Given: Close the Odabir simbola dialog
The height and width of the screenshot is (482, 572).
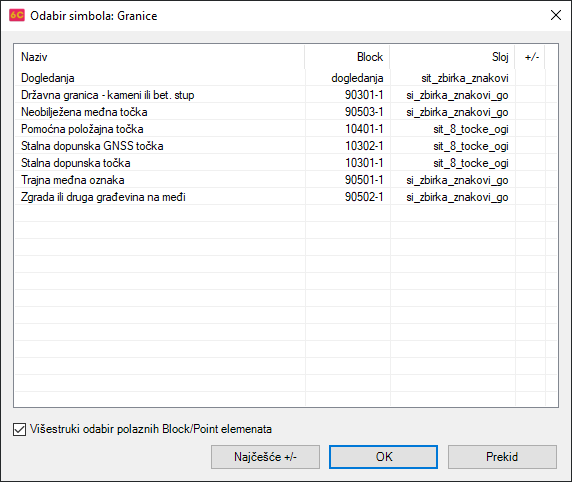Looking at the screenshot, I should tap(556, 15).
